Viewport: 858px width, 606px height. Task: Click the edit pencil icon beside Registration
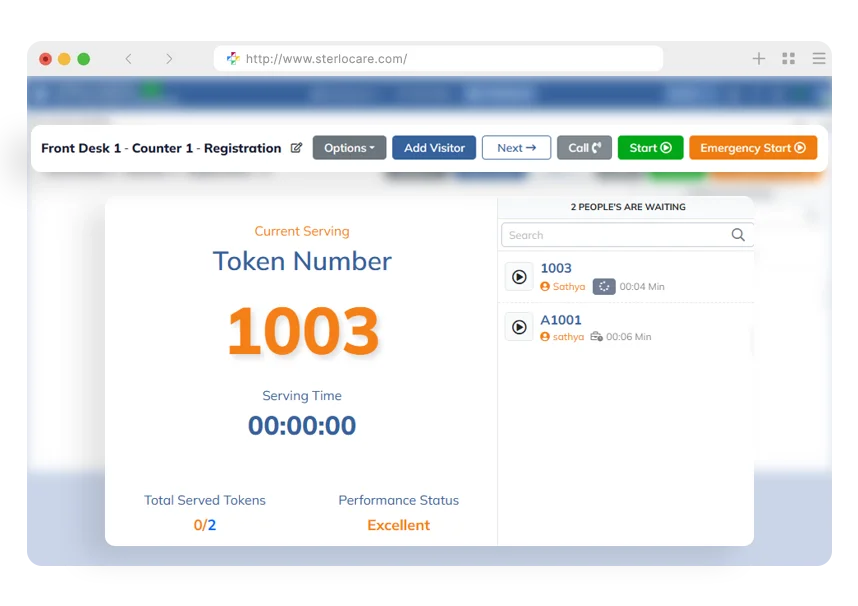pyautogui.click(x=296, y=148)
